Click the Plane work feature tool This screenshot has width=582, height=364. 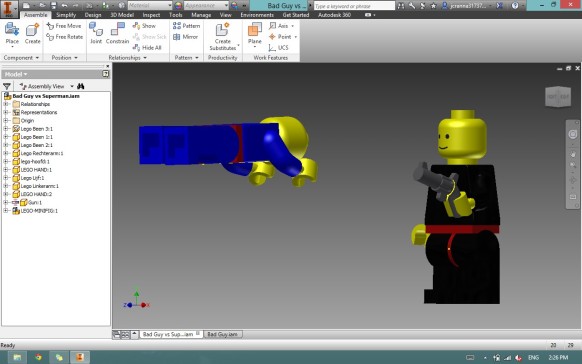(x=255, y=35)
